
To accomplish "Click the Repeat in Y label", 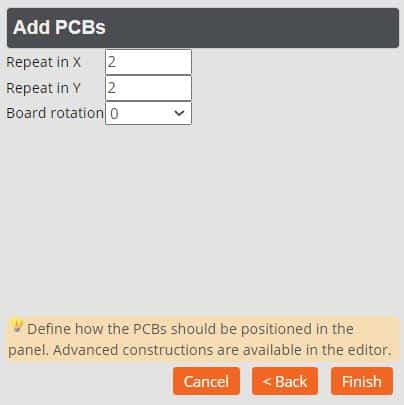I will [x=44, y=88].
